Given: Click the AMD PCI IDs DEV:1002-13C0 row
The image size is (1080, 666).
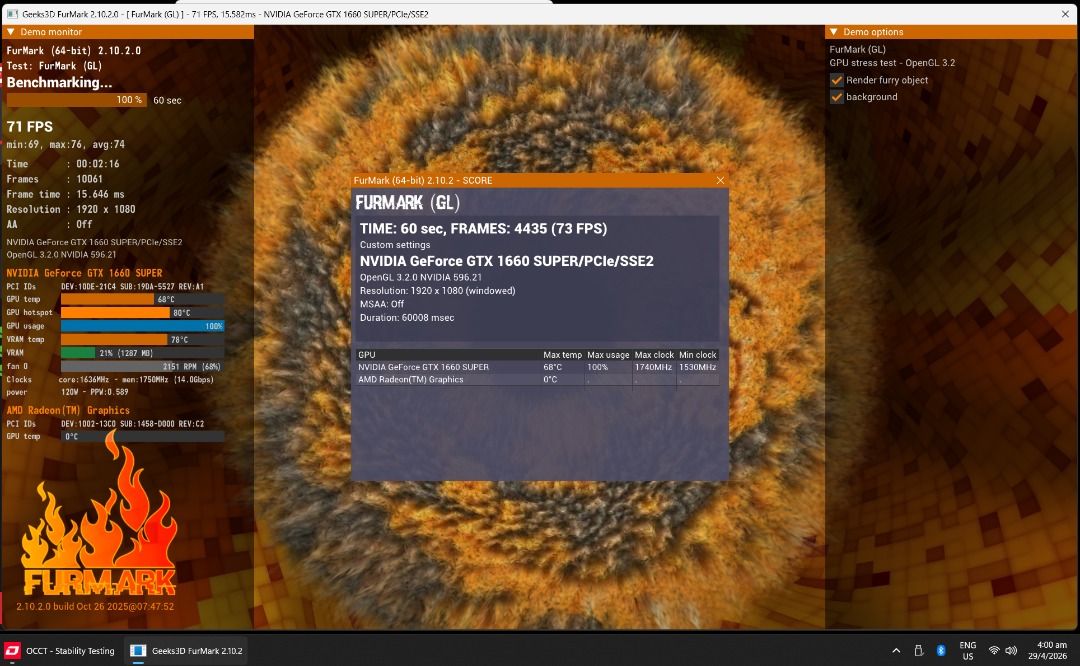Looking at the screenshot, I should click(x=105, y=424).
